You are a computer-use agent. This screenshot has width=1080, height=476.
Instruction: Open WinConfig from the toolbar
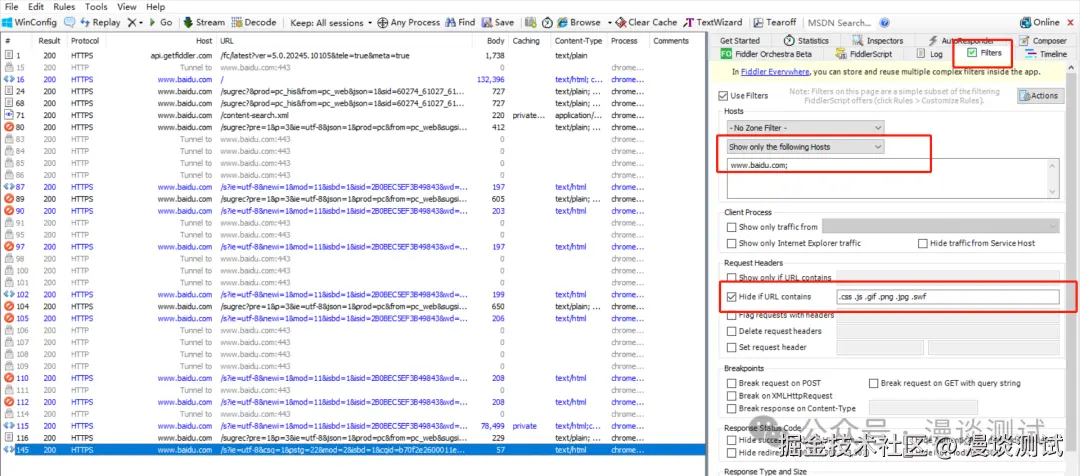point(30,22)
